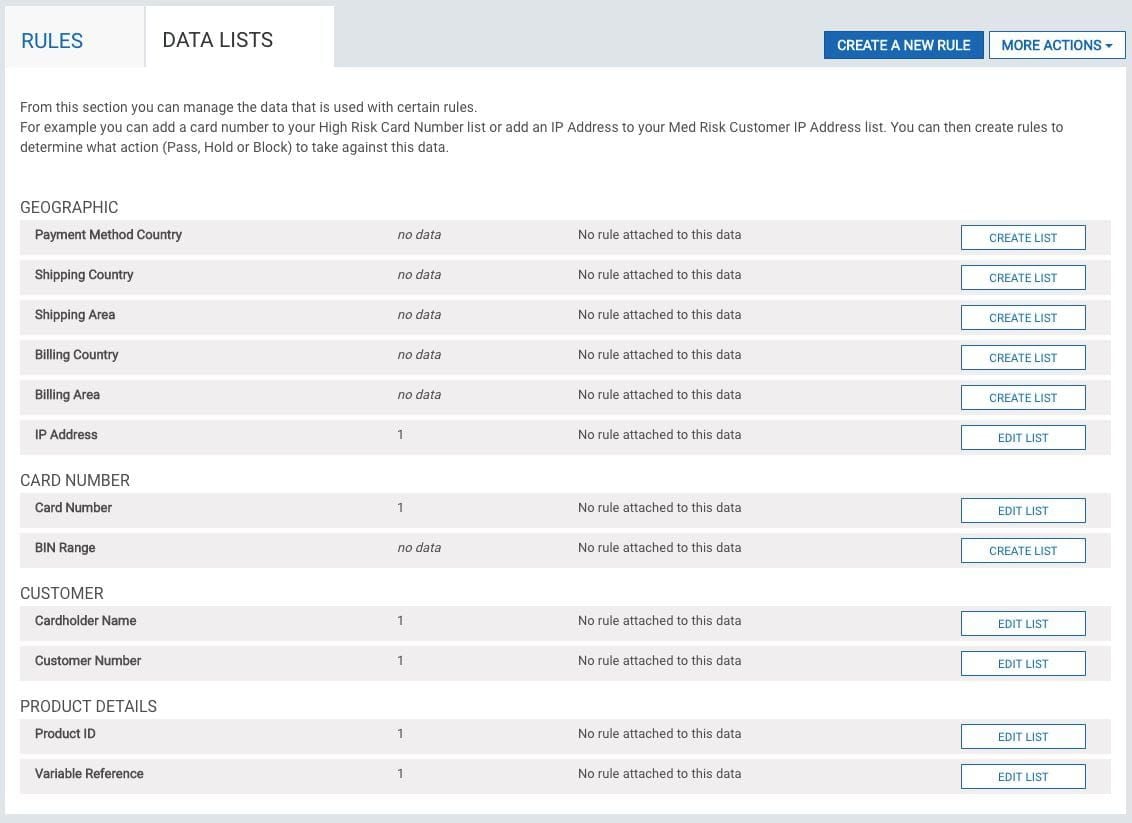
Task: Create list for Shipping Area
Action: (1022, 318)
